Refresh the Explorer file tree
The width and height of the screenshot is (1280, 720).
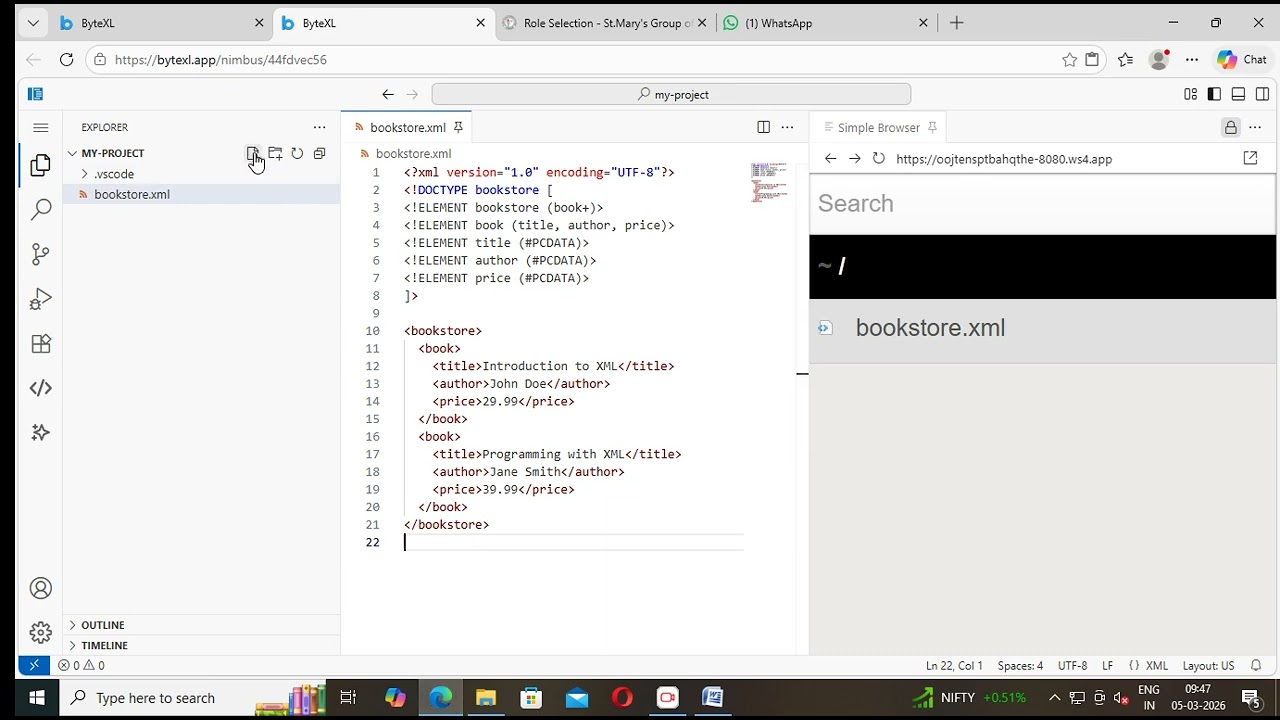(x=297, y=153)
